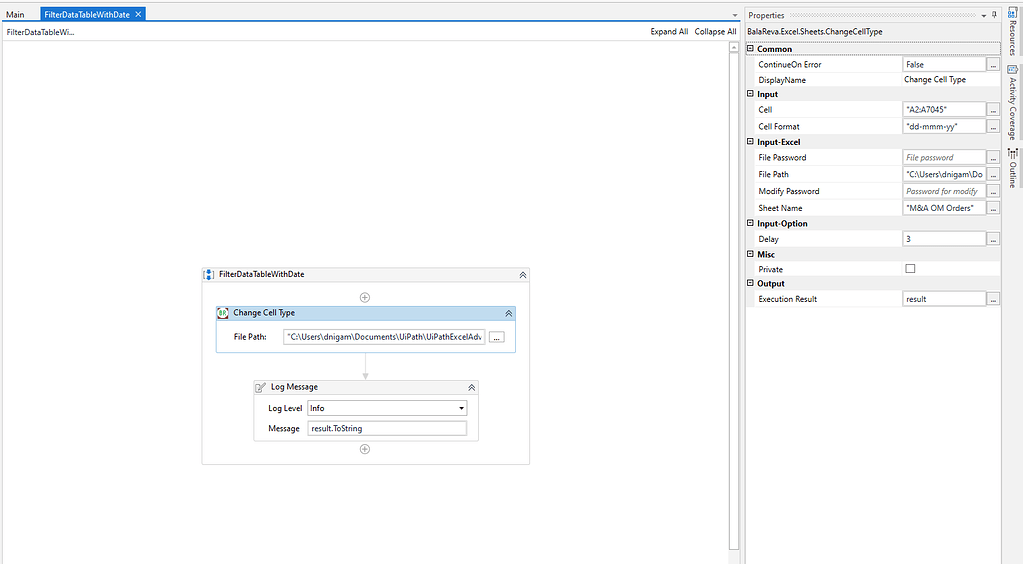Collapse the Output properties section
Image resolution: width=1023 pixels, height=564 pixels.
click(x=750, y=283)
